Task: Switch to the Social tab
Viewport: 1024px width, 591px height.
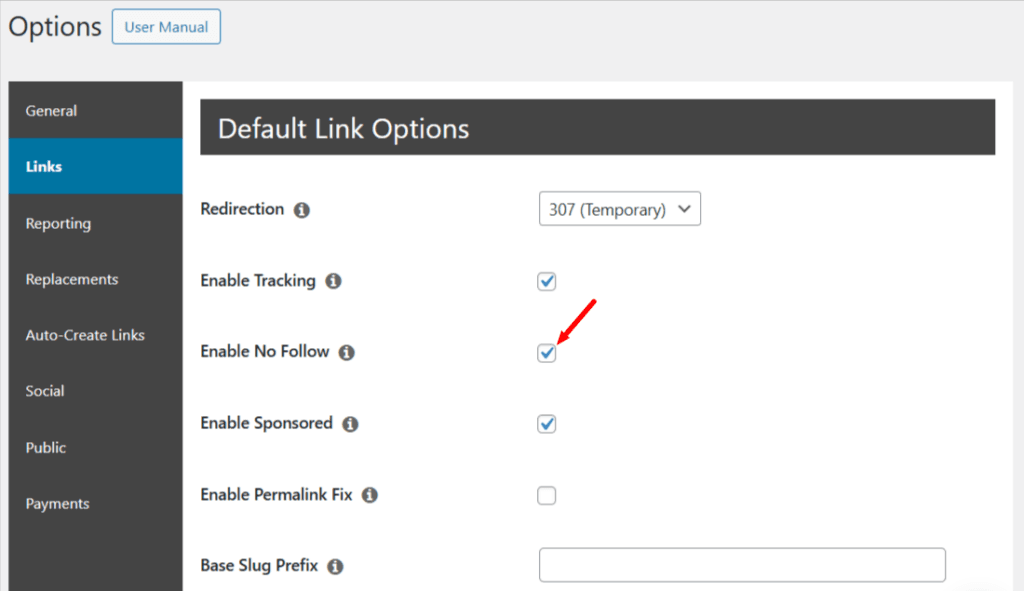Action: (44, 391)
